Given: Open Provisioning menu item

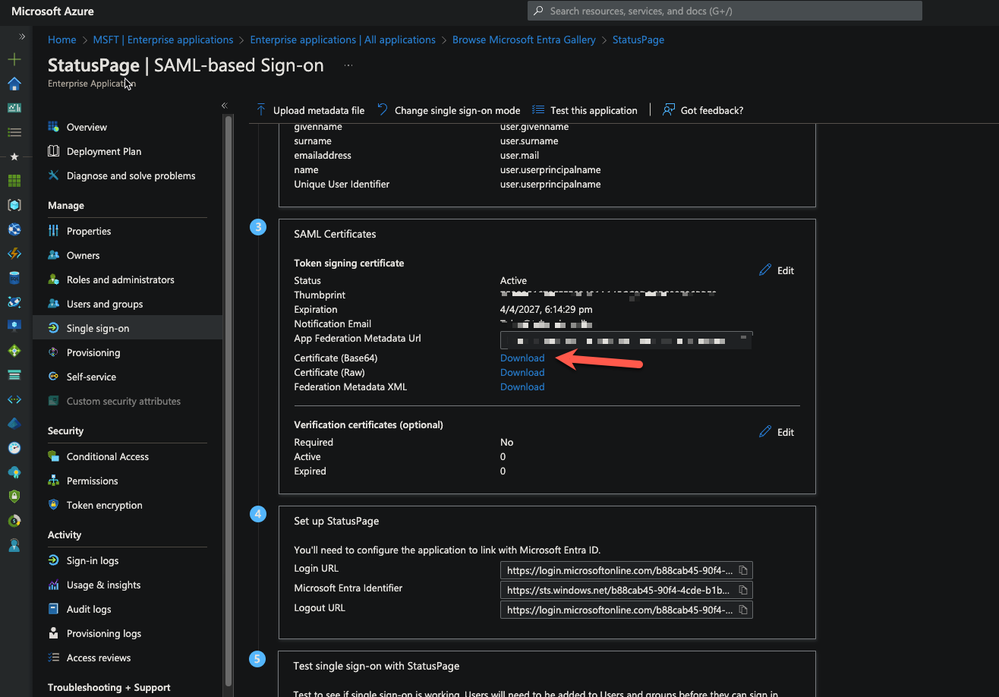Looking at the screenshot, I should pos(93,352).
